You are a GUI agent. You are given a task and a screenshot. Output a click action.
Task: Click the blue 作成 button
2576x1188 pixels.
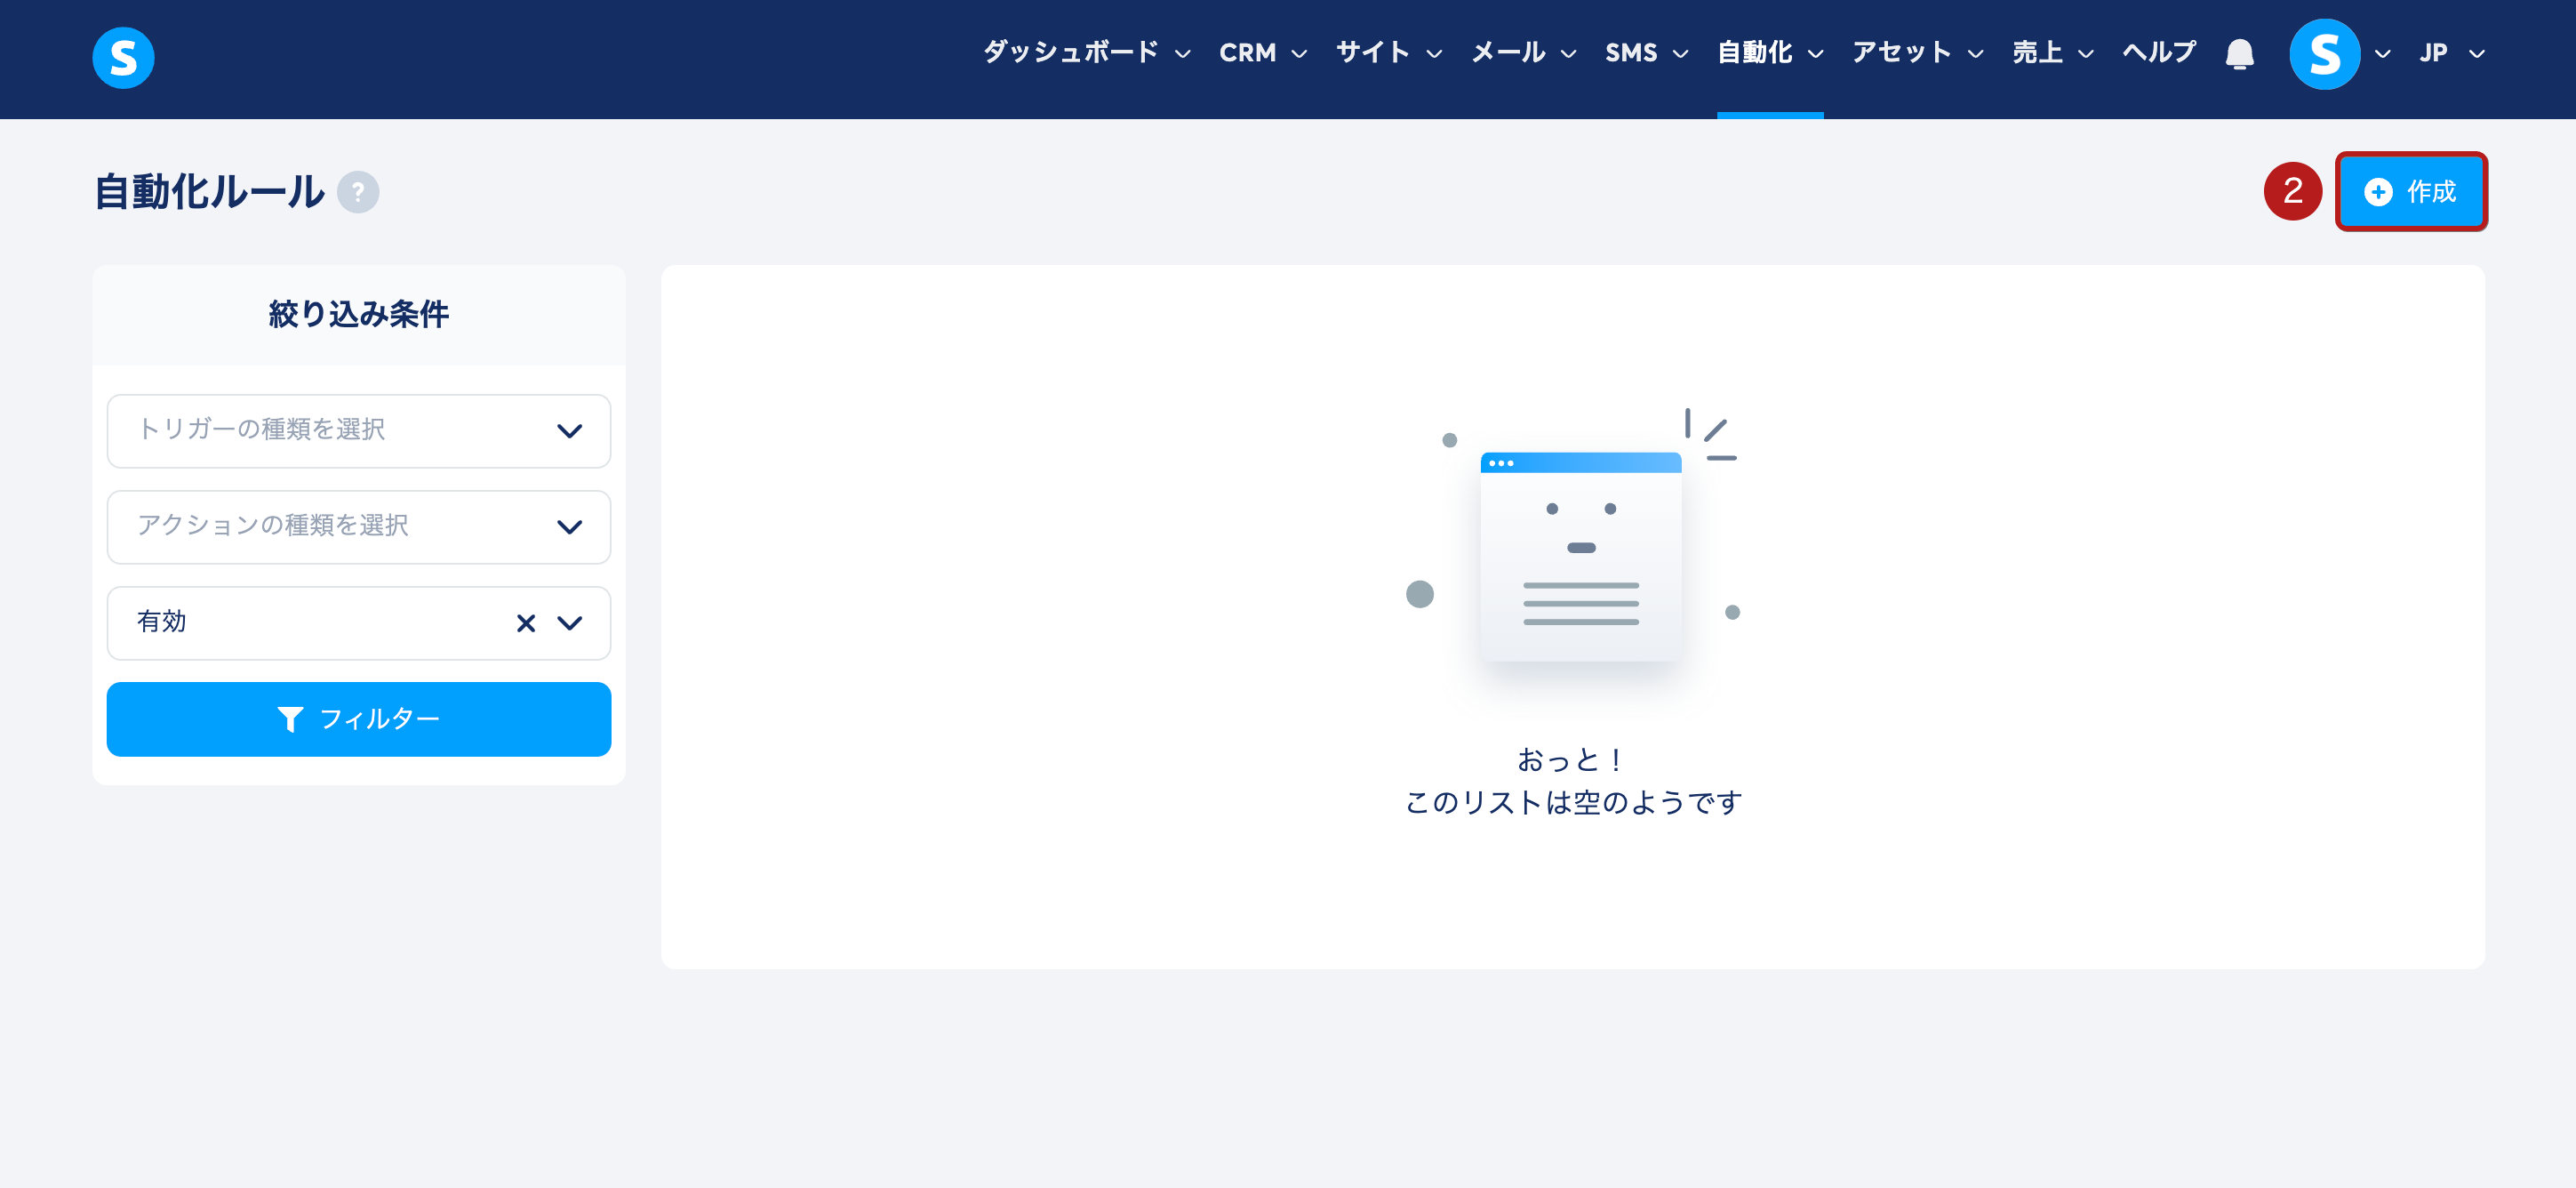pyautogui.click(x=2410, y=191)
